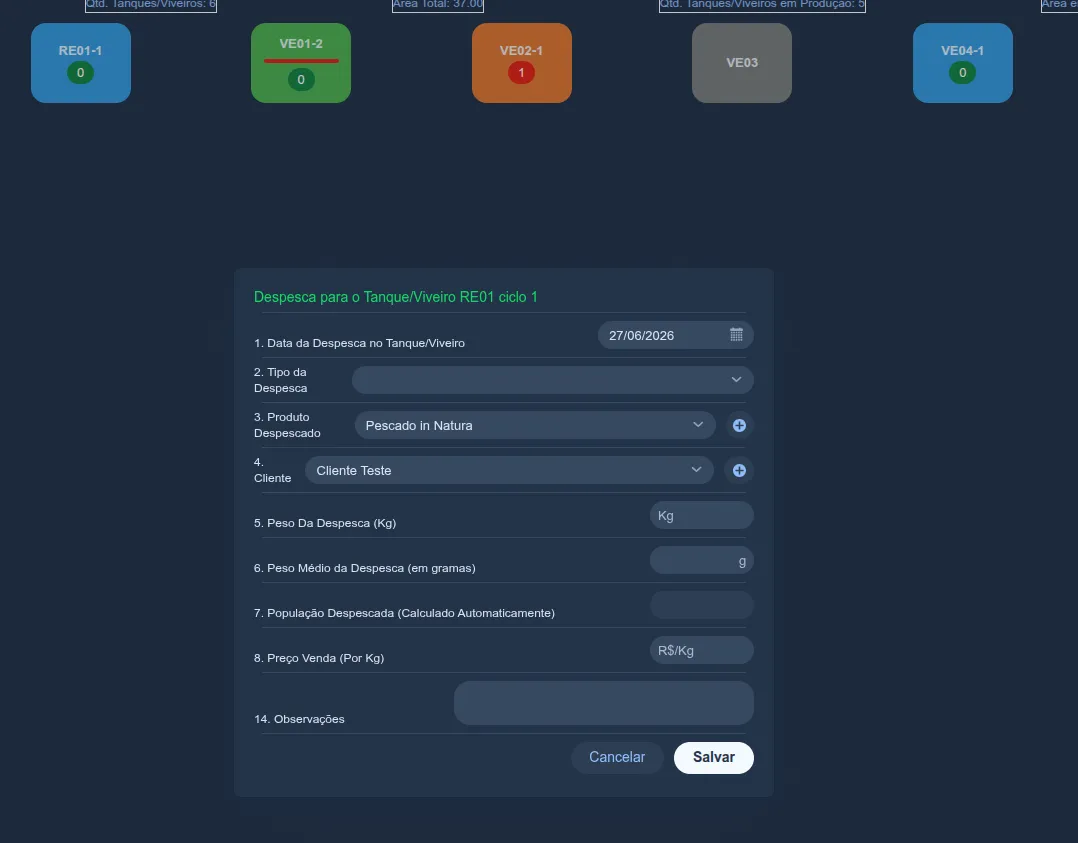The width and height of the screenshot is (1078, 843).
Task: Expand the Produto Despescado dropdown
Action: point(535,425)
